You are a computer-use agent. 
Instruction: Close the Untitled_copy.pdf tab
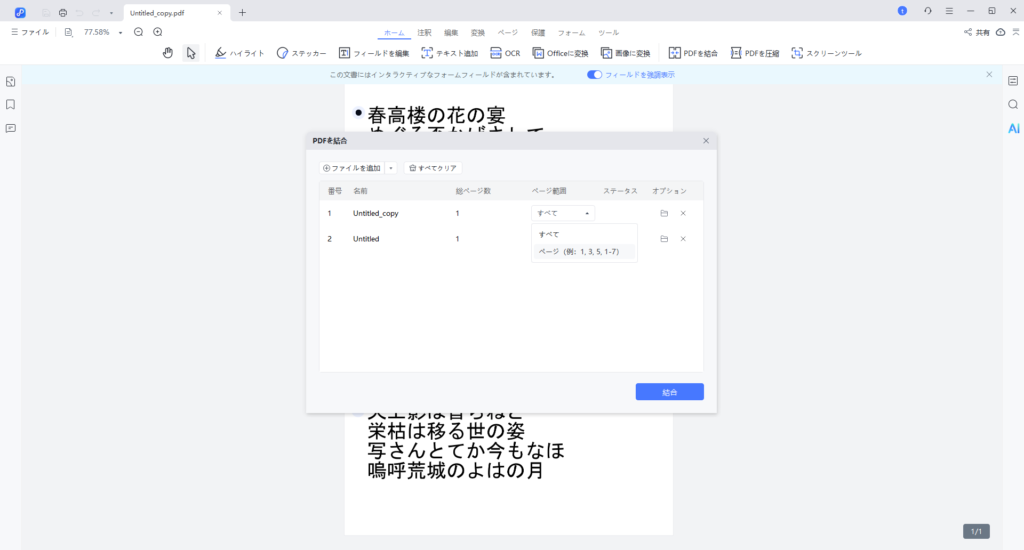(219, 12)
